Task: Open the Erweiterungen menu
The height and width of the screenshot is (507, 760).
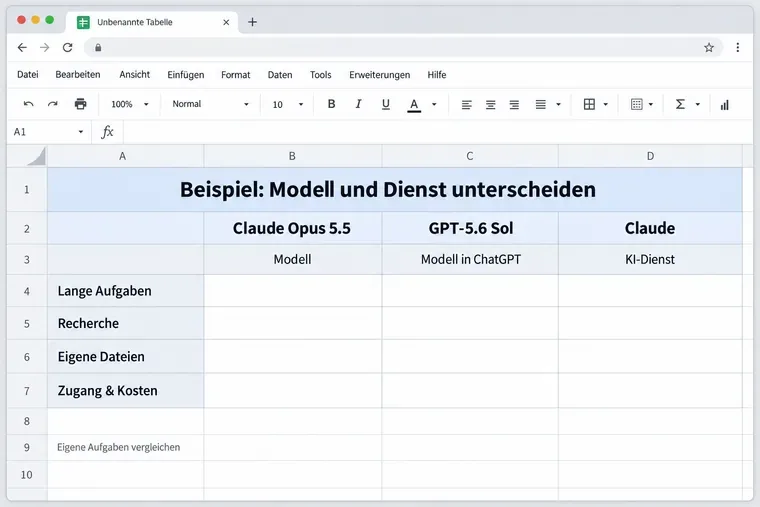Action: [380, 75]
